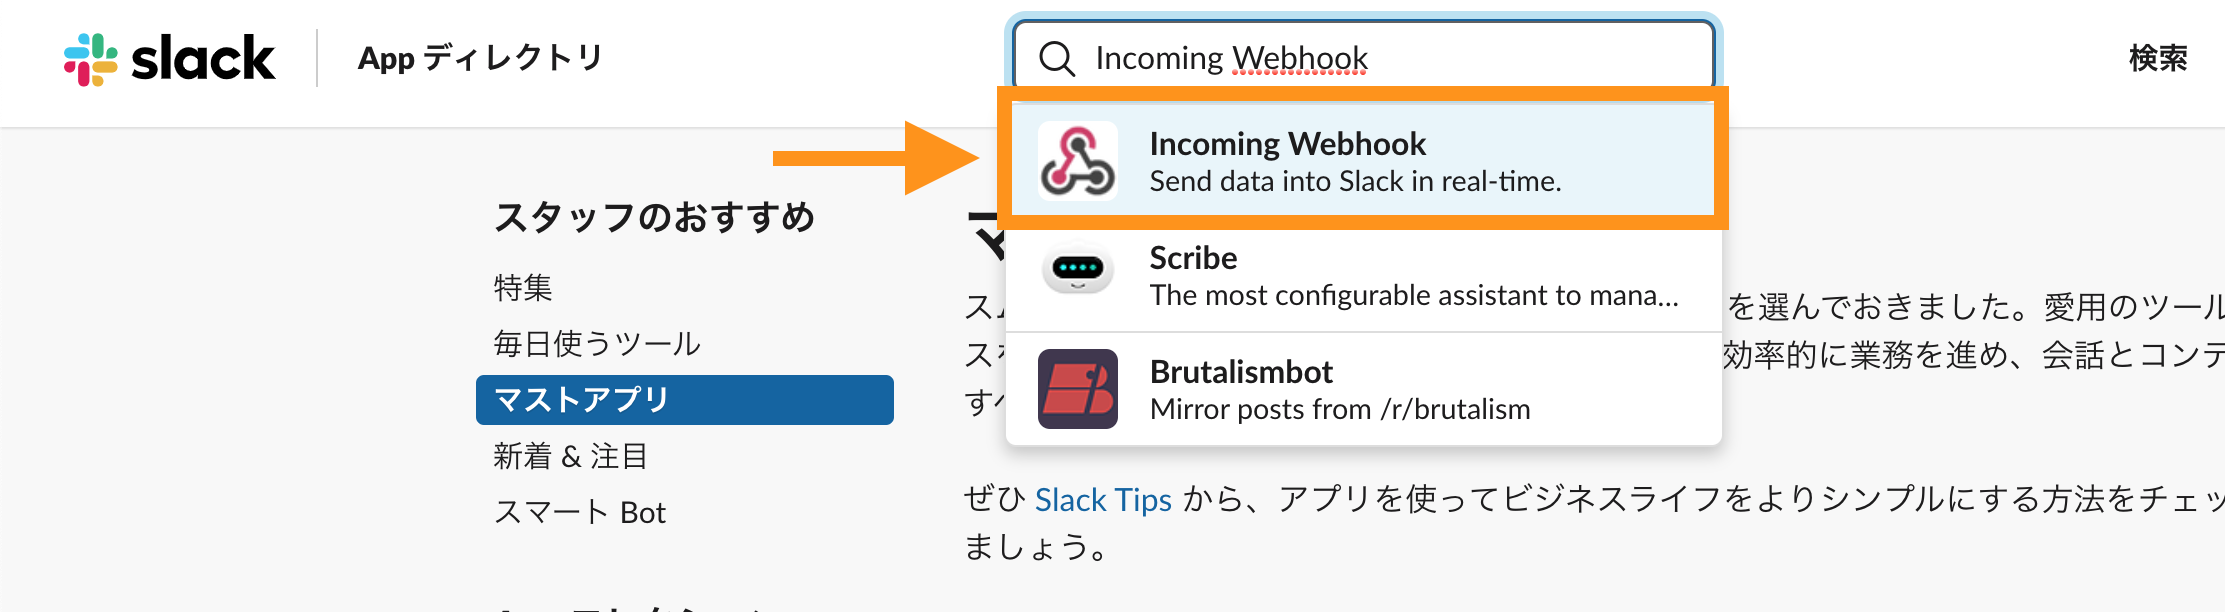Click the Slack logo icon
This screenshot has width=2225, height=612.
click(90, 59)
